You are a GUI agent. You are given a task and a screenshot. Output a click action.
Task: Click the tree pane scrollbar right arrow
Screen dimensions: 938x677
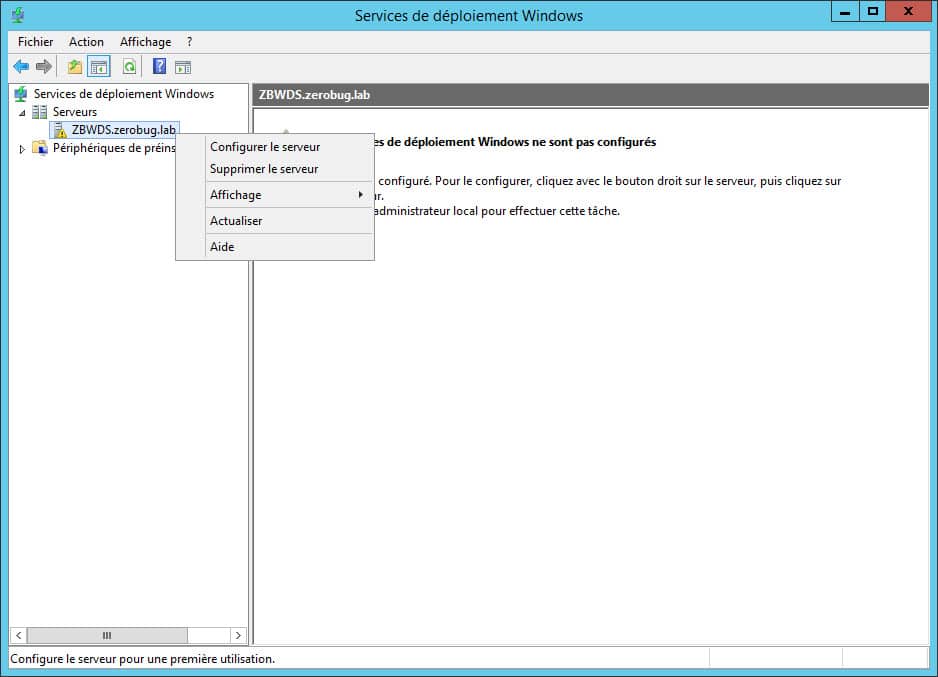pos(238,635)
